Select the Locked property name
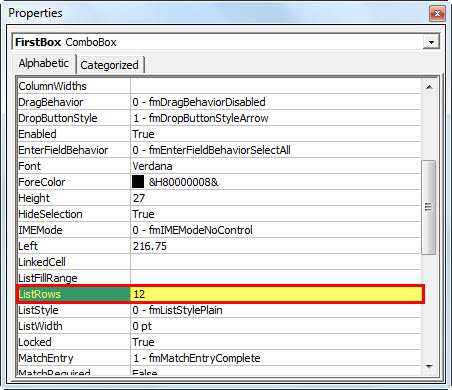This screenshot has width=452, height=390. [x=35, y=342]
